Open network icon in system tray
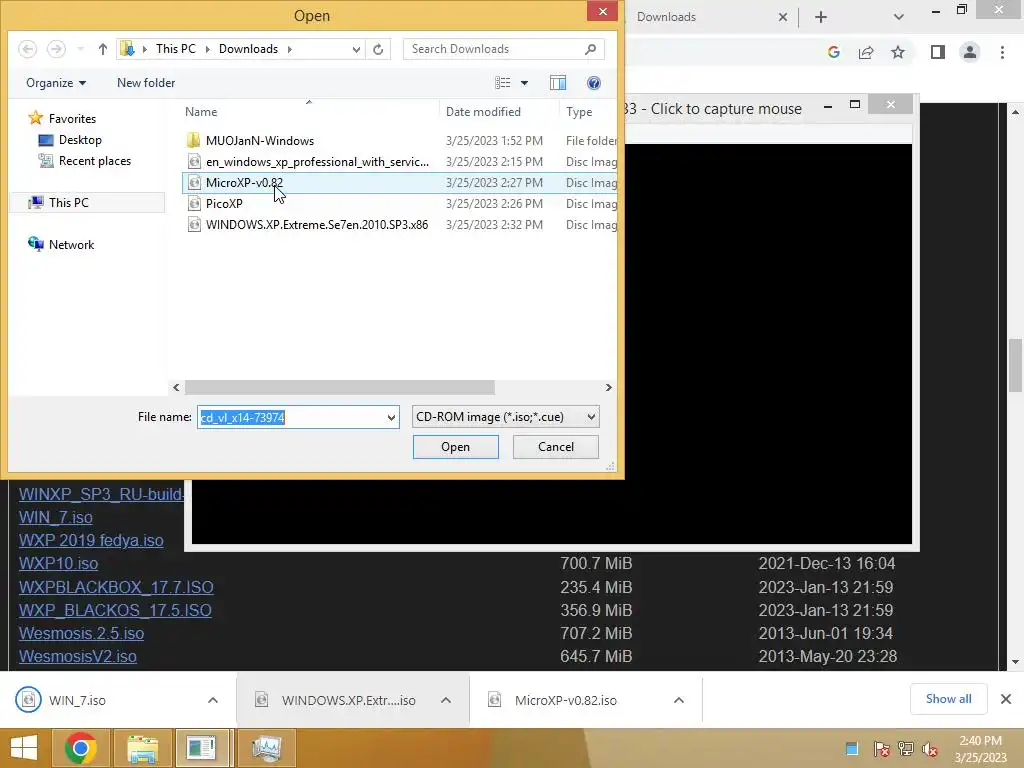Screen dimensions: 1024x768 [906, 748]
